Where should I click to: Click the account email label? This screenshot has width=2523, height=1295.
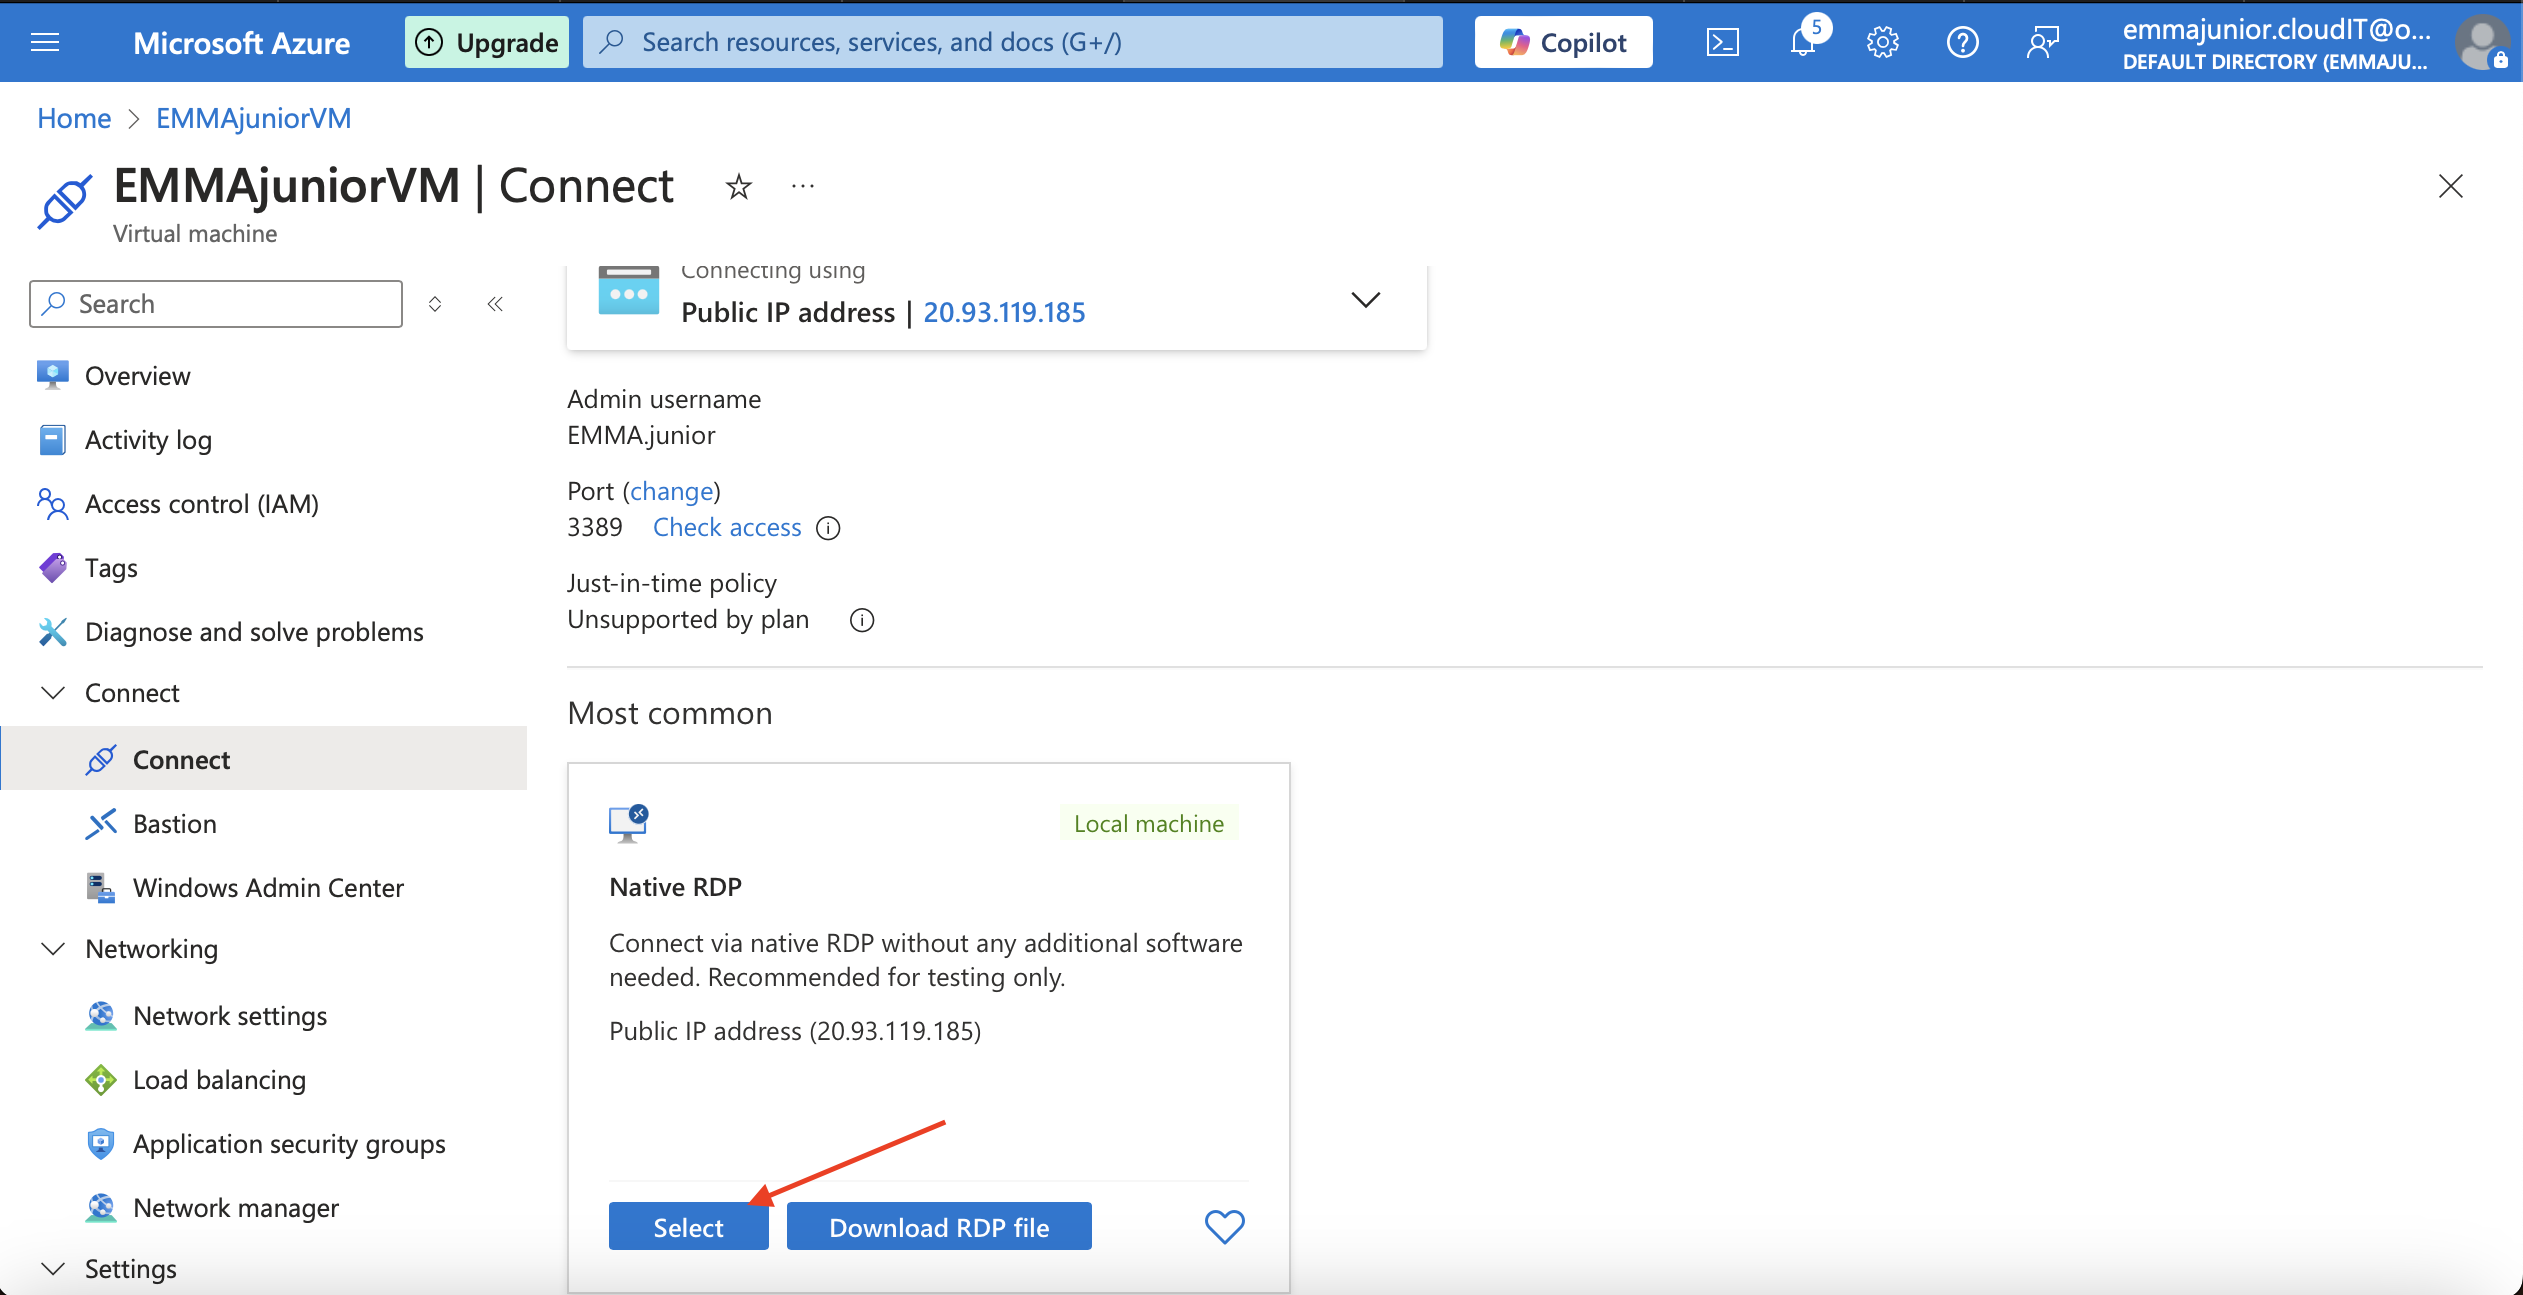pyautogui.click(x=2276, y=30)
